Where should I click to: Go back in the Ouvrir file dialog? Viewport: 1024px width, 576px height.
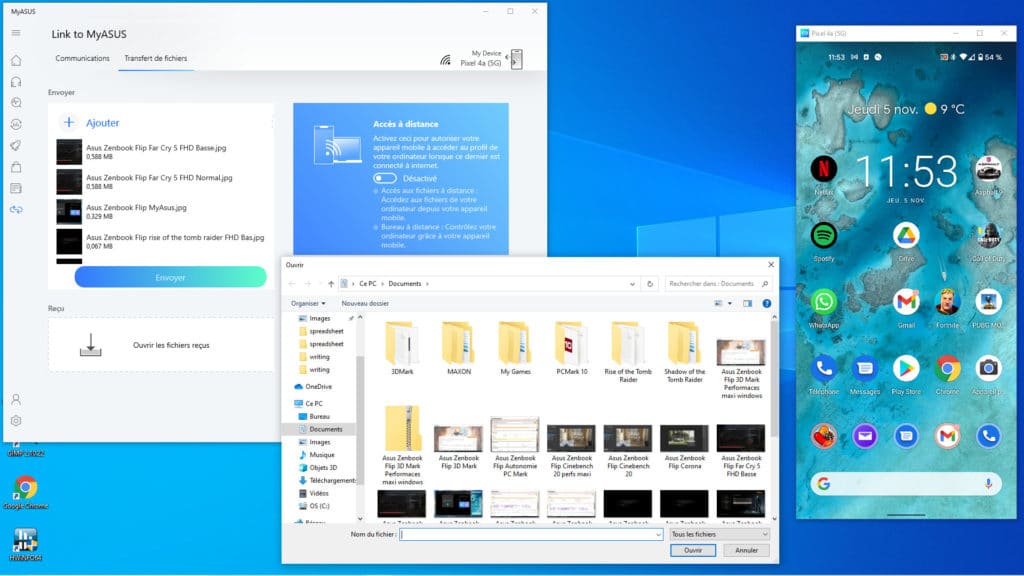(292, 283)
